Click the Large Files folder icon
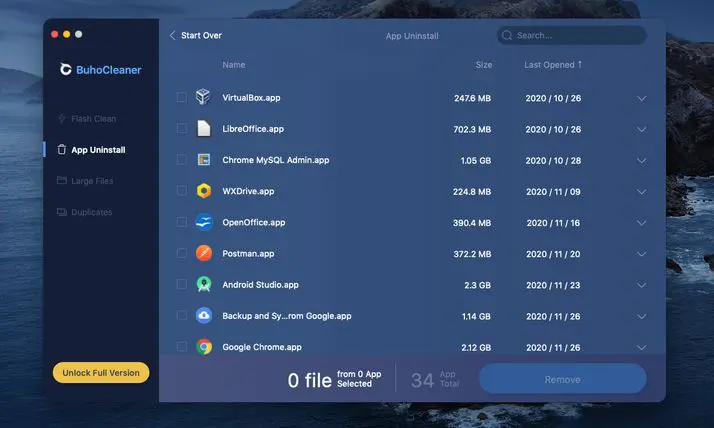Image resolution: width=714 pixels, height=428 pixels. pyautogui.click(x=61, y=180)
